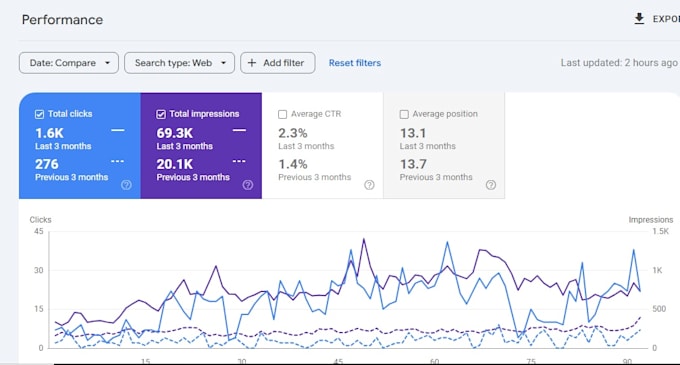Click the Impressions axis label

pyautogui.click(x=651, y=220)
